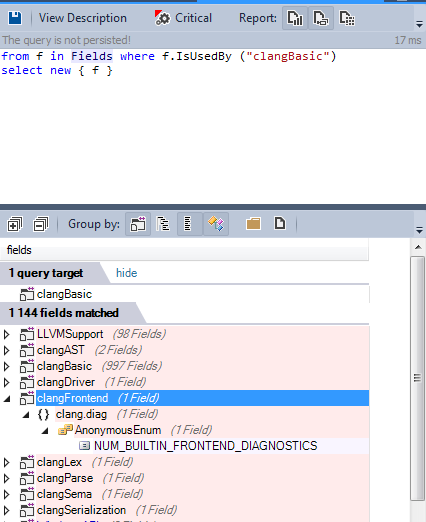Expand the LLVMSupport node
426x522 pixels.
(x=7, y=334)
